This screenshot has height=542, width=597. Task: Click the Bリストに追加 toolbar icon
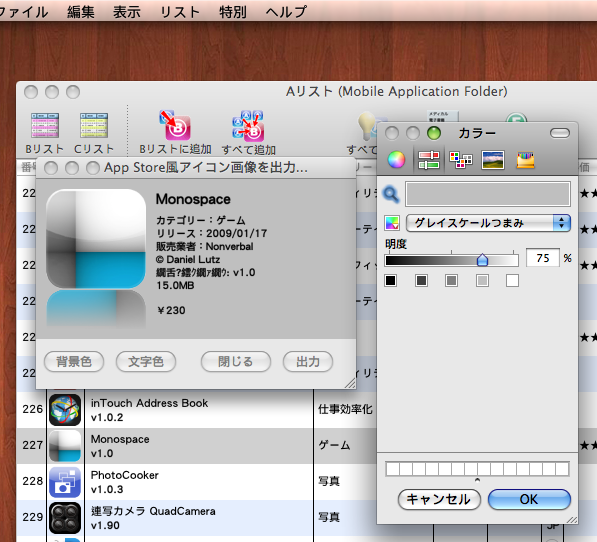pyautogui.click(x=175, y=125)
